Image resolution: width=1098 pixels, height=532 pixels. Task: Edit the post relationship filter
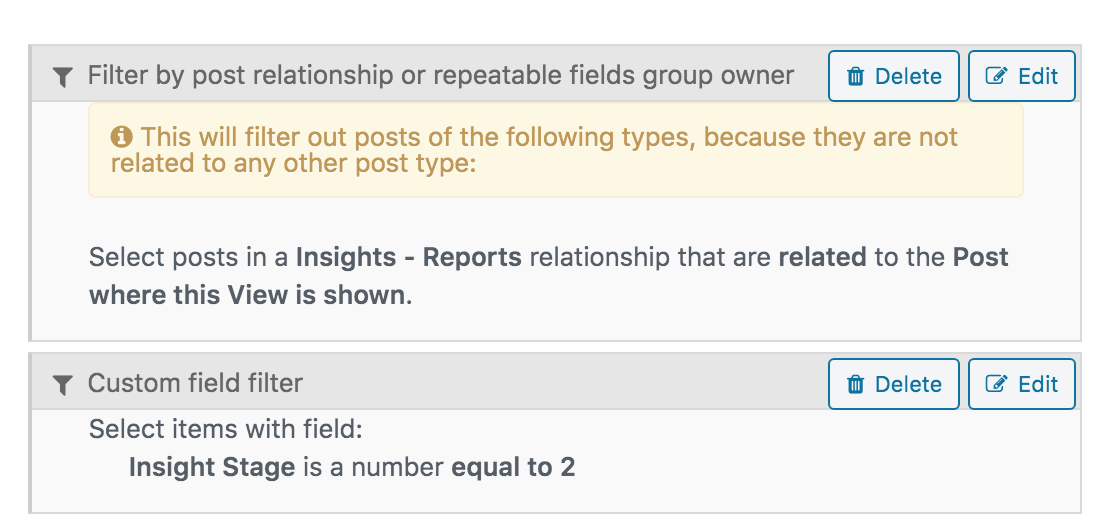click(x=1022, y=76)
